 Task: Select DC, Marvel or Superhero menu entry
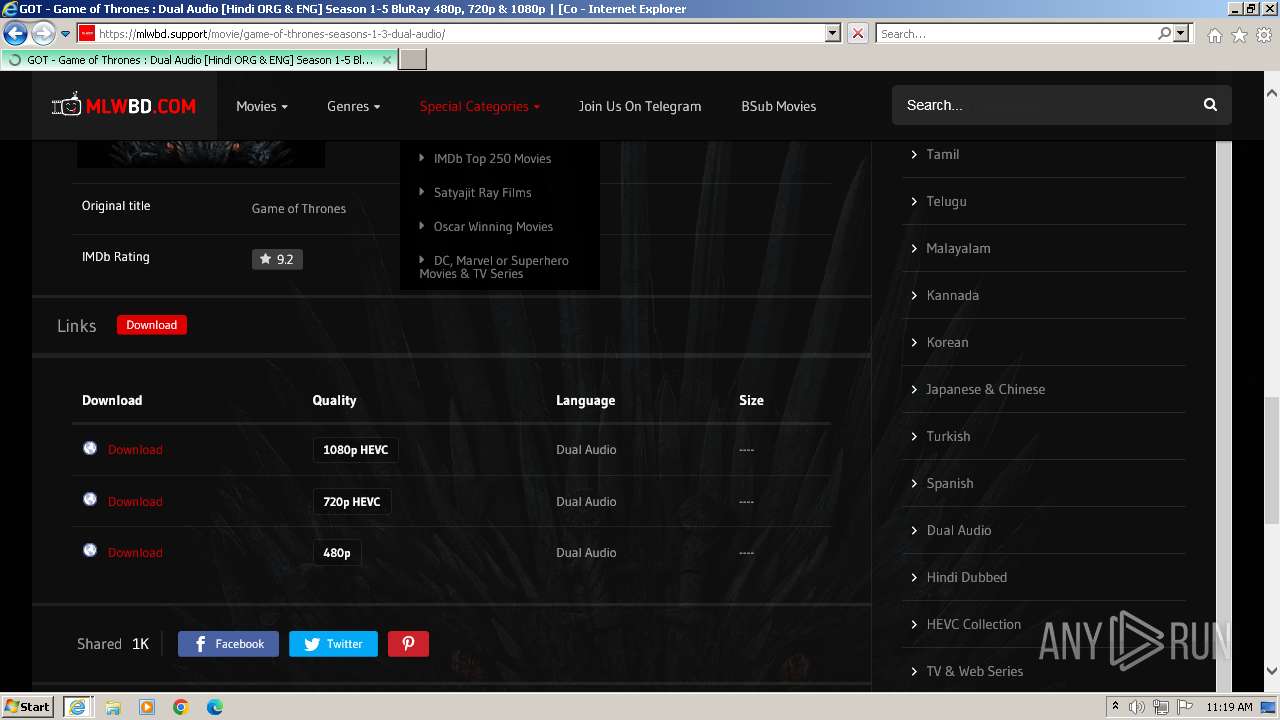click(494, 267)
